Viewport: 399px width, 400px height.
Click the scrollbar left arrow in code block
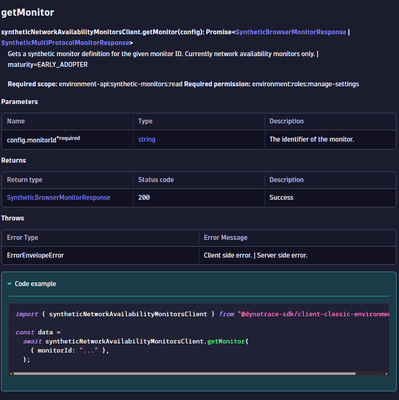(x=11, y=374)
